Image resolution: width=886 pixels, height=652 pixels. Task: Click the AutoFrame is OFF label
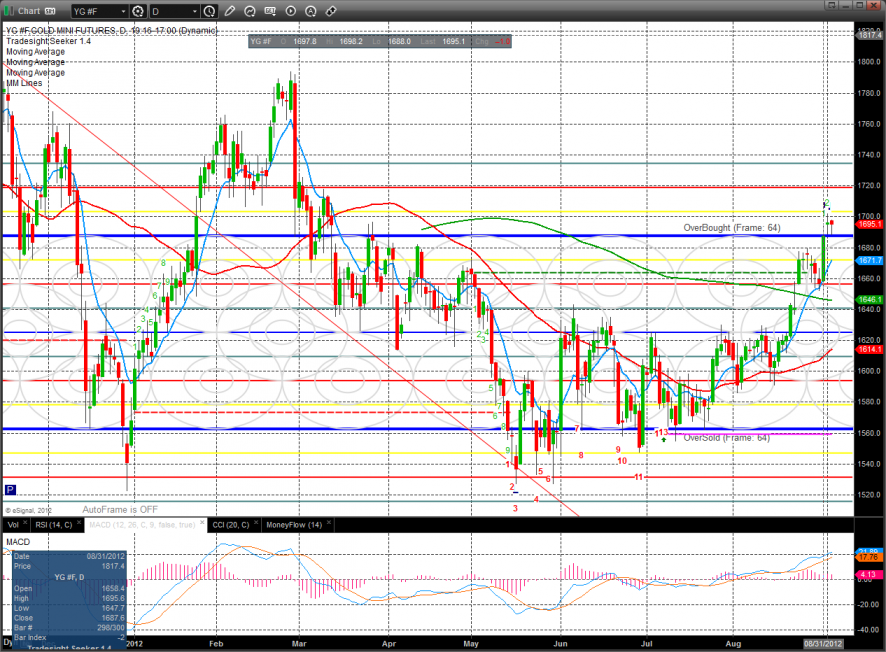(121, 508)
